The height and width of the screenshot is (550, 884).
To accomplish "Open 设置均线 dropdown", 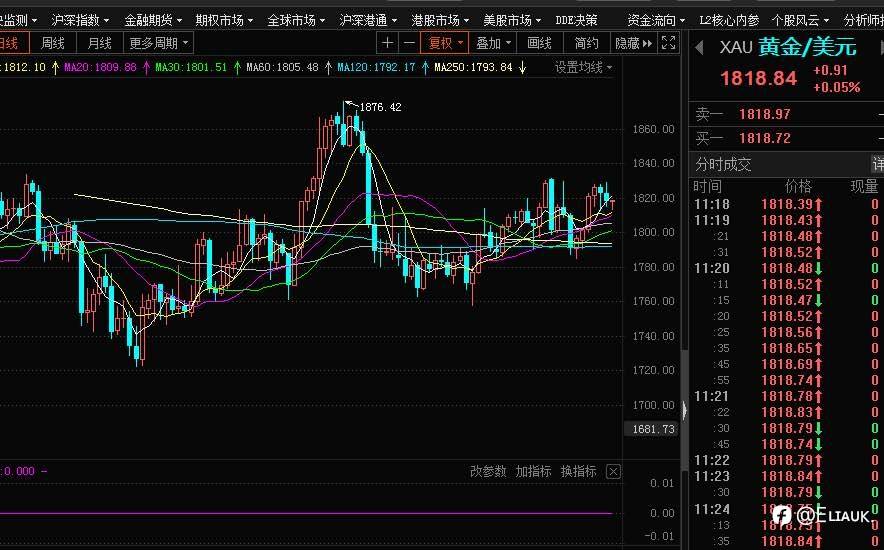I will pyautogui.click(x=584, y=68).
